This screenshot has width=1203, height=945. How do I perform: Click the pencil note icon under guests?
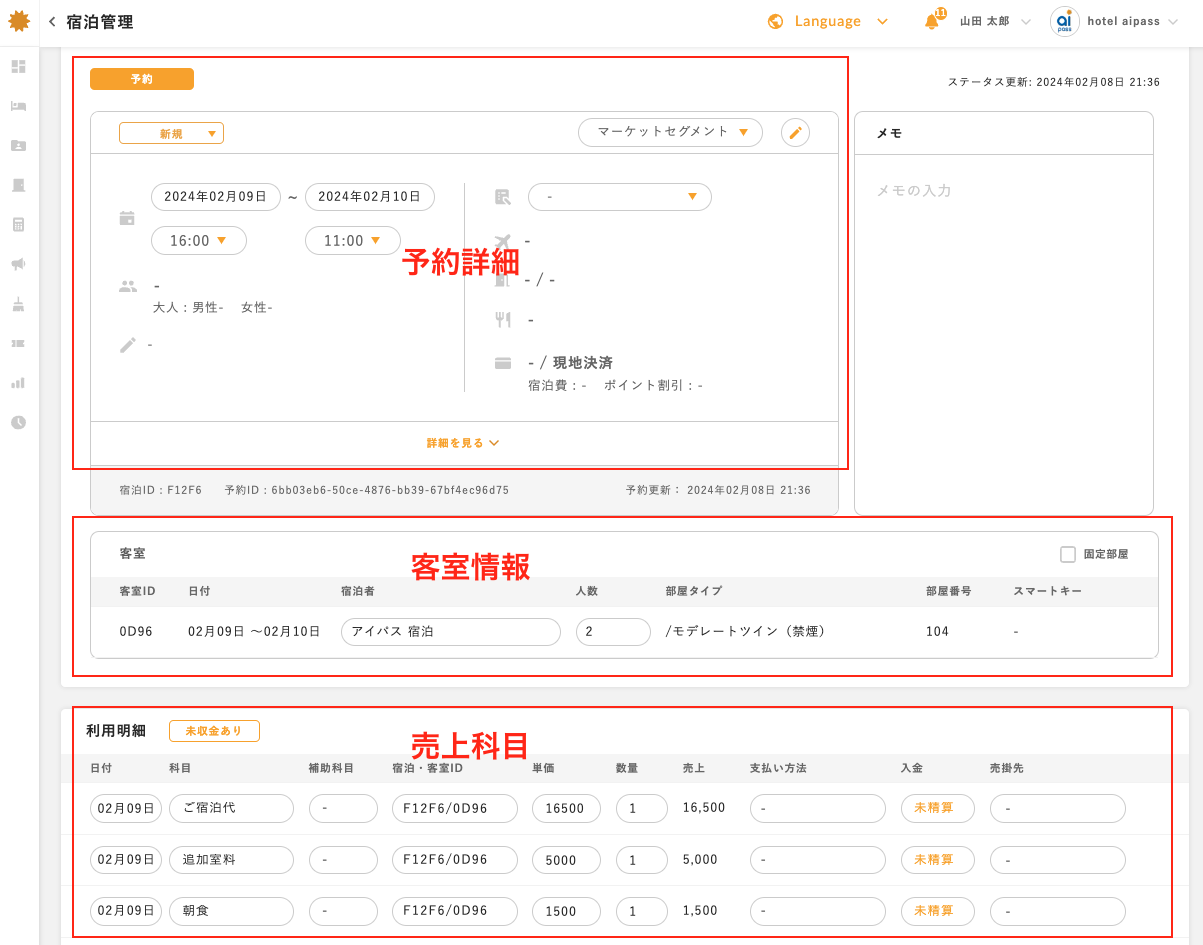[128, 344]
